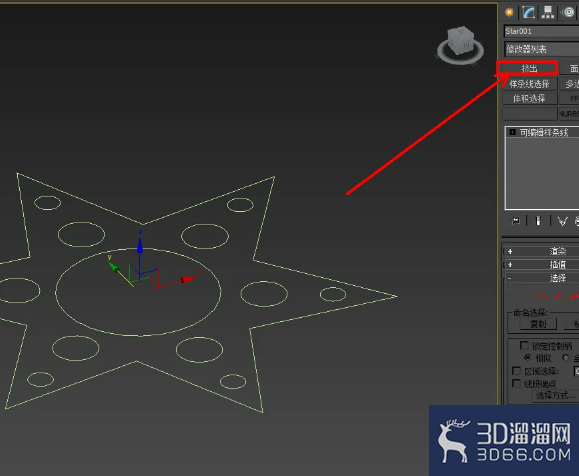The height and width of the screenshot is (476, 579).
Task: Click the 选择方式 button
Action: pyautogui.click(x=555, y=395)
